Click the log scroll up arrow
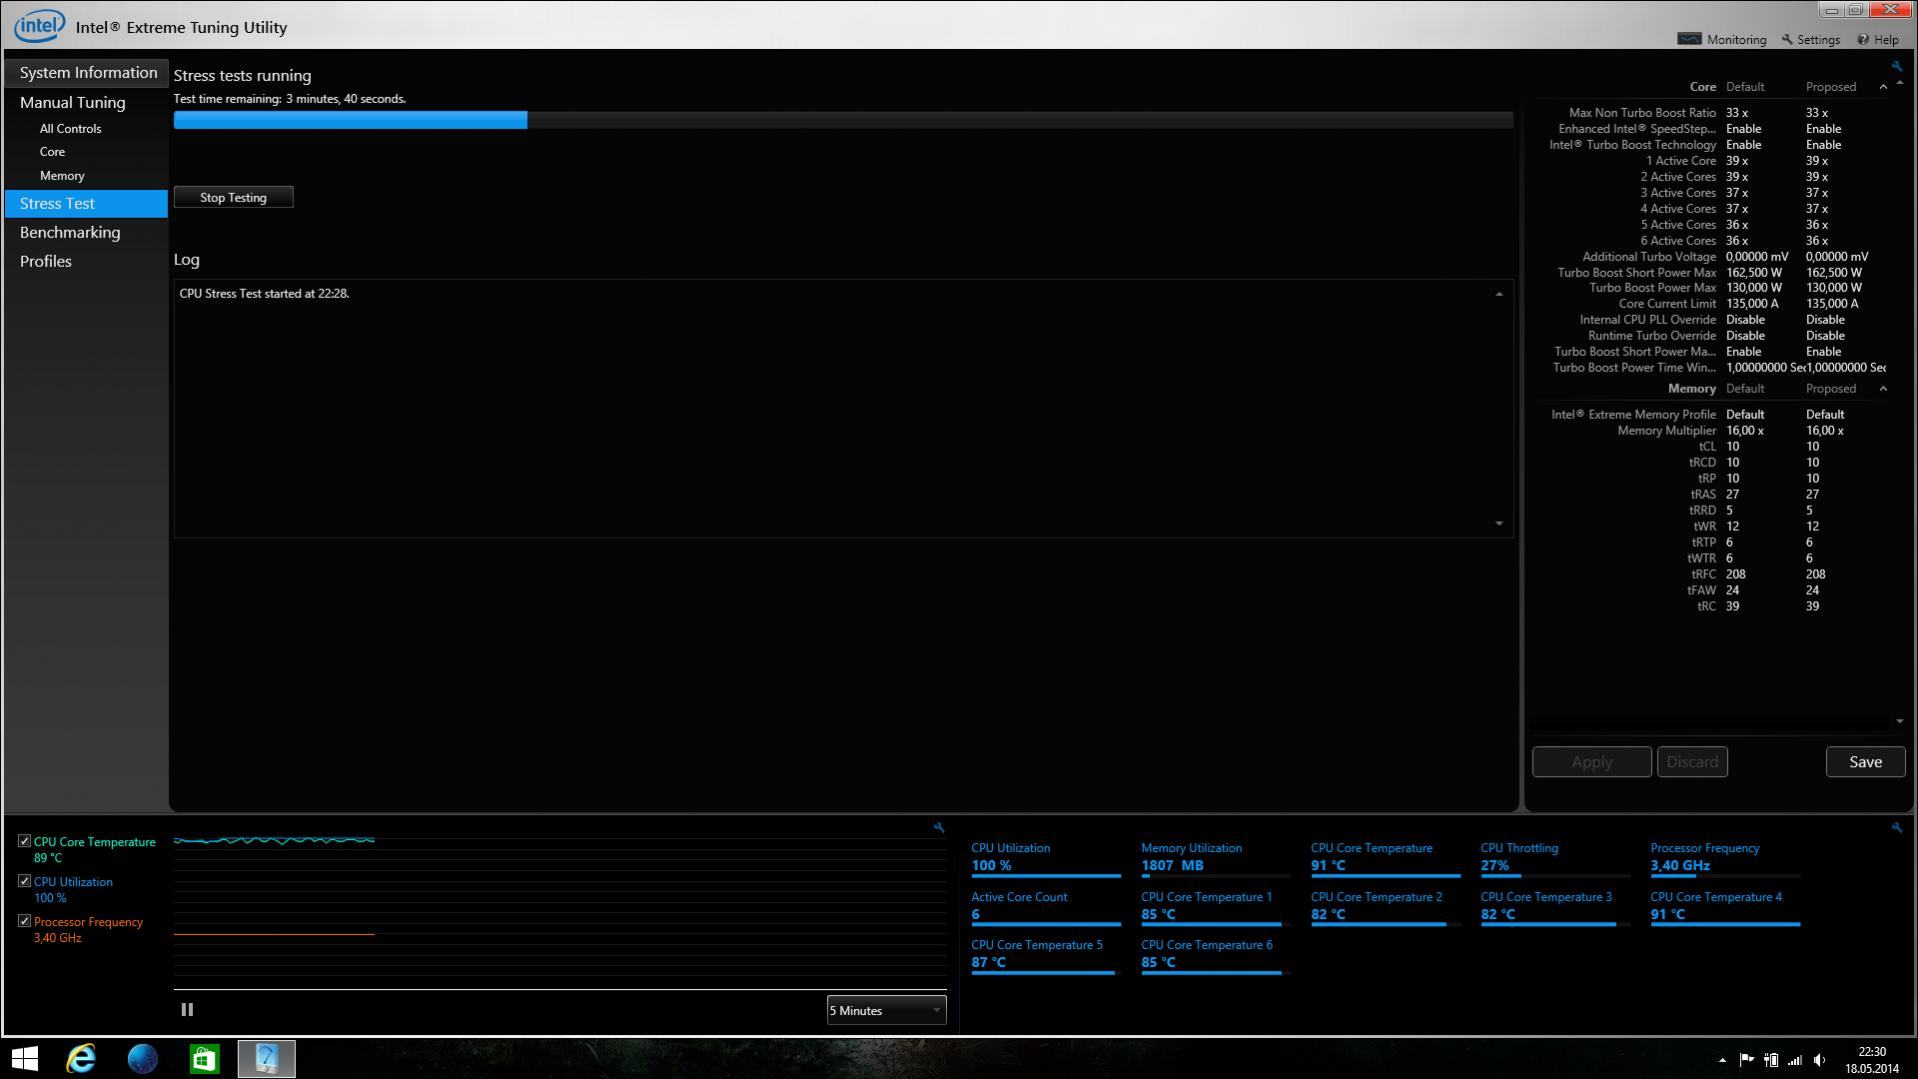1918x1079 pixels. click(x=1498, y=294)
